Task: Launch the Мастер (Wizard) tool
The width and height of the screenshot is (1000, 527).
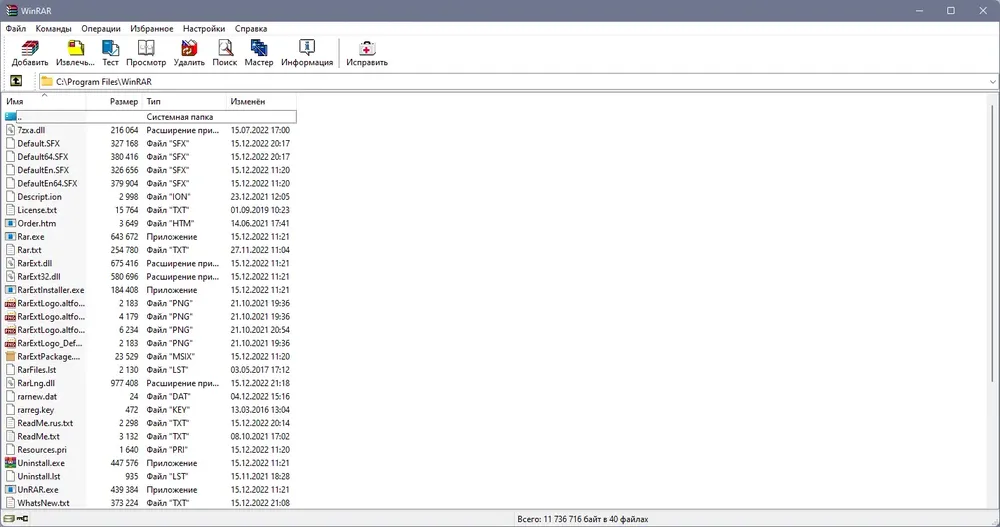Action: (259, 52)
